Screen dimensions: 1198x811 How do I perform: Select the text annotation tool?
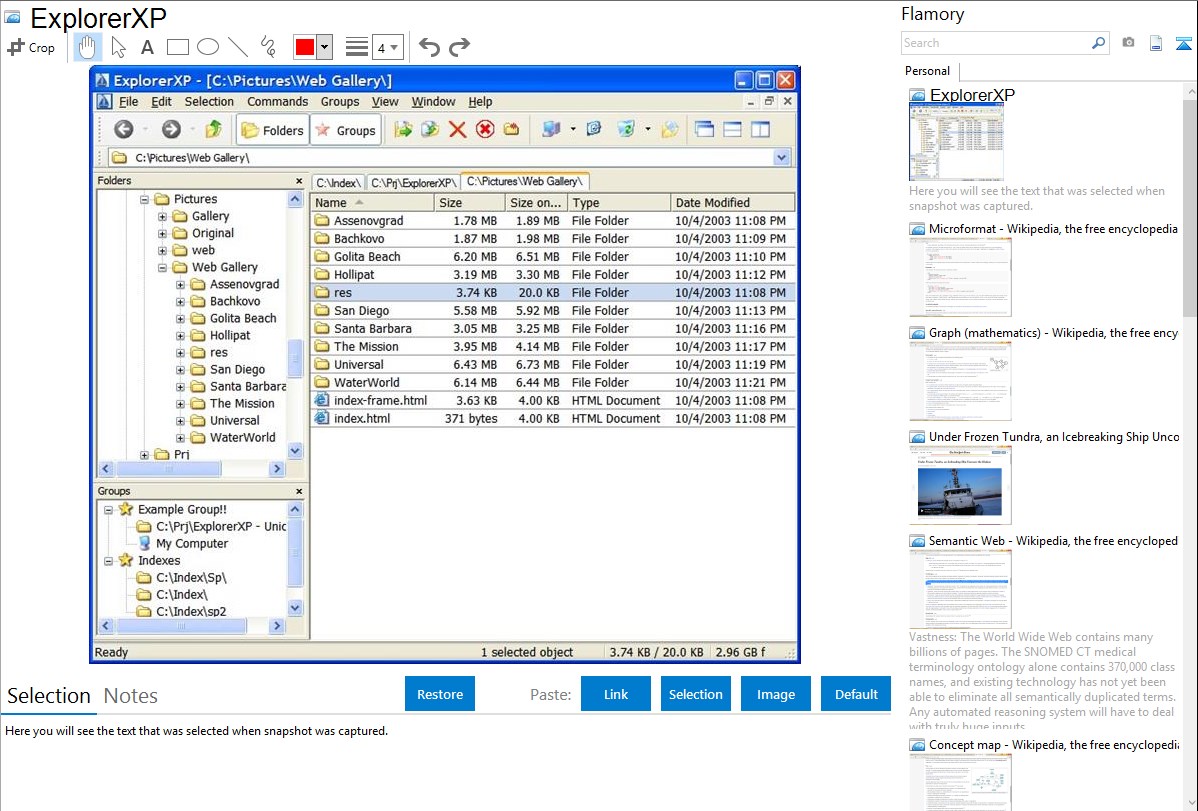[147, 47]
